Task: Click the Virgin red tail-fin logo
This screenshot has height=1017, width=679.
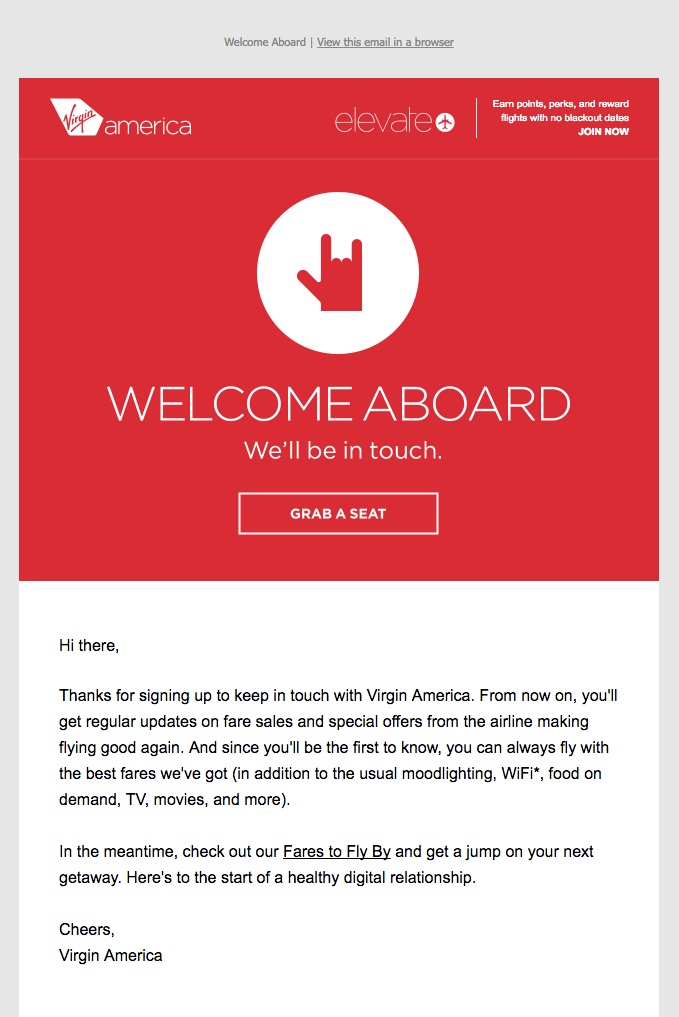Action: [77, 117]
